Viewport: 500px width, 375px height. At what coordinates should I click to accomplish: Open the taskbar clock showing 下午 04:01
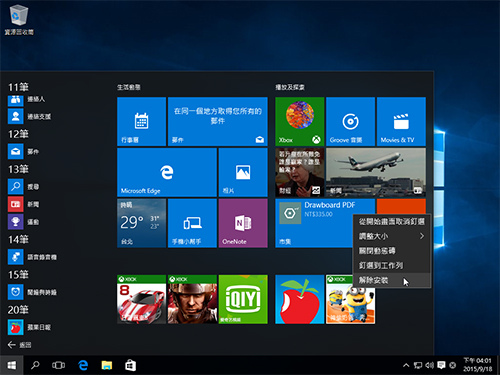(x=477, y=365)
